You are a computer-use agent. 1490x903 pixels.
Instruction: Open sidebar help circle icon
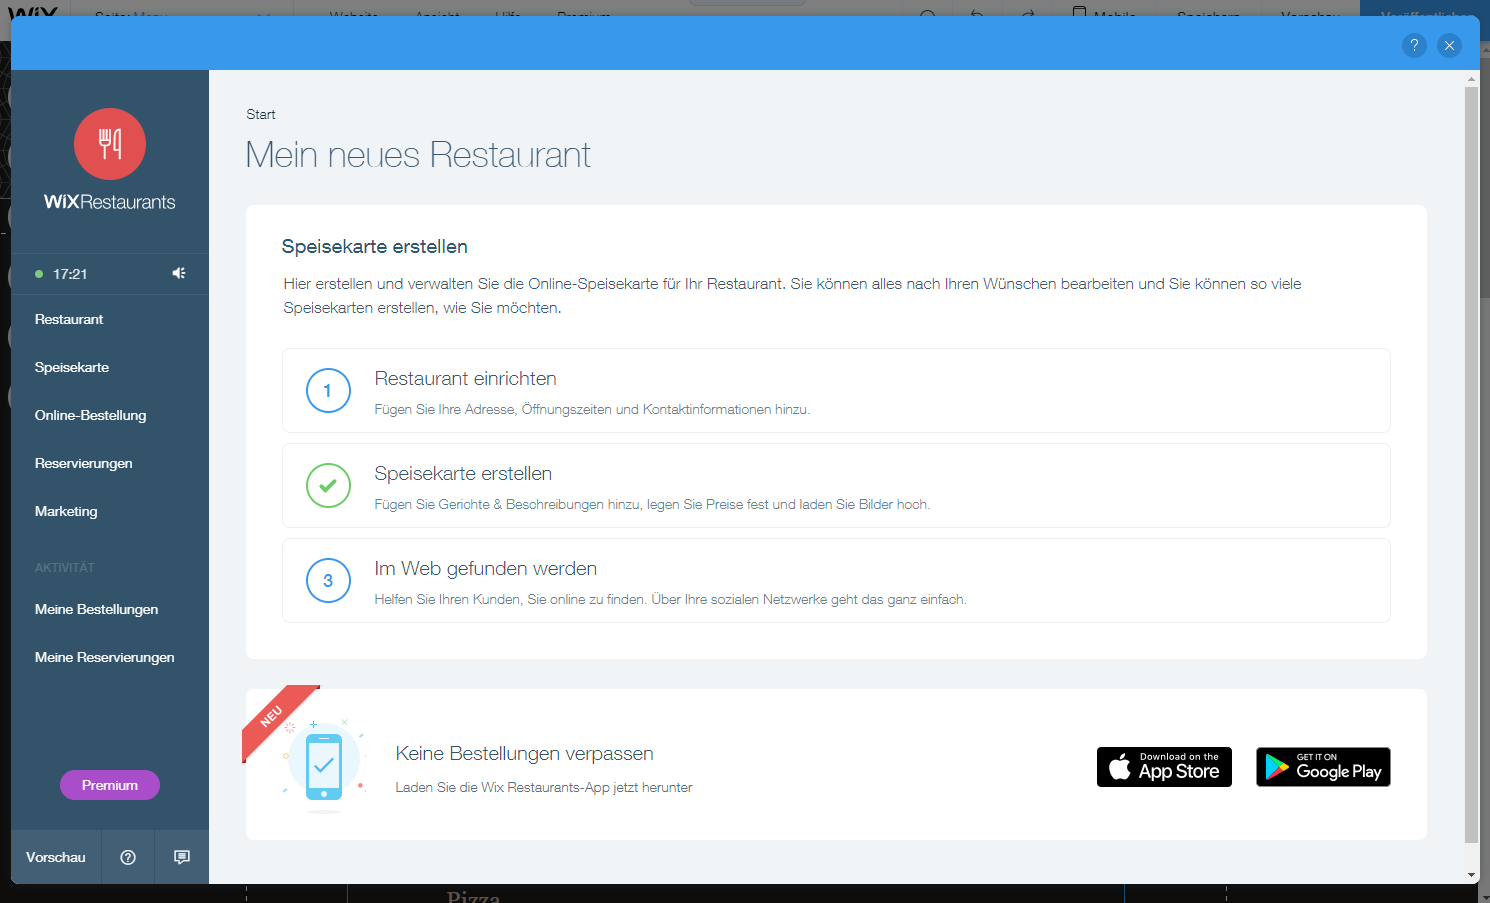128,857
